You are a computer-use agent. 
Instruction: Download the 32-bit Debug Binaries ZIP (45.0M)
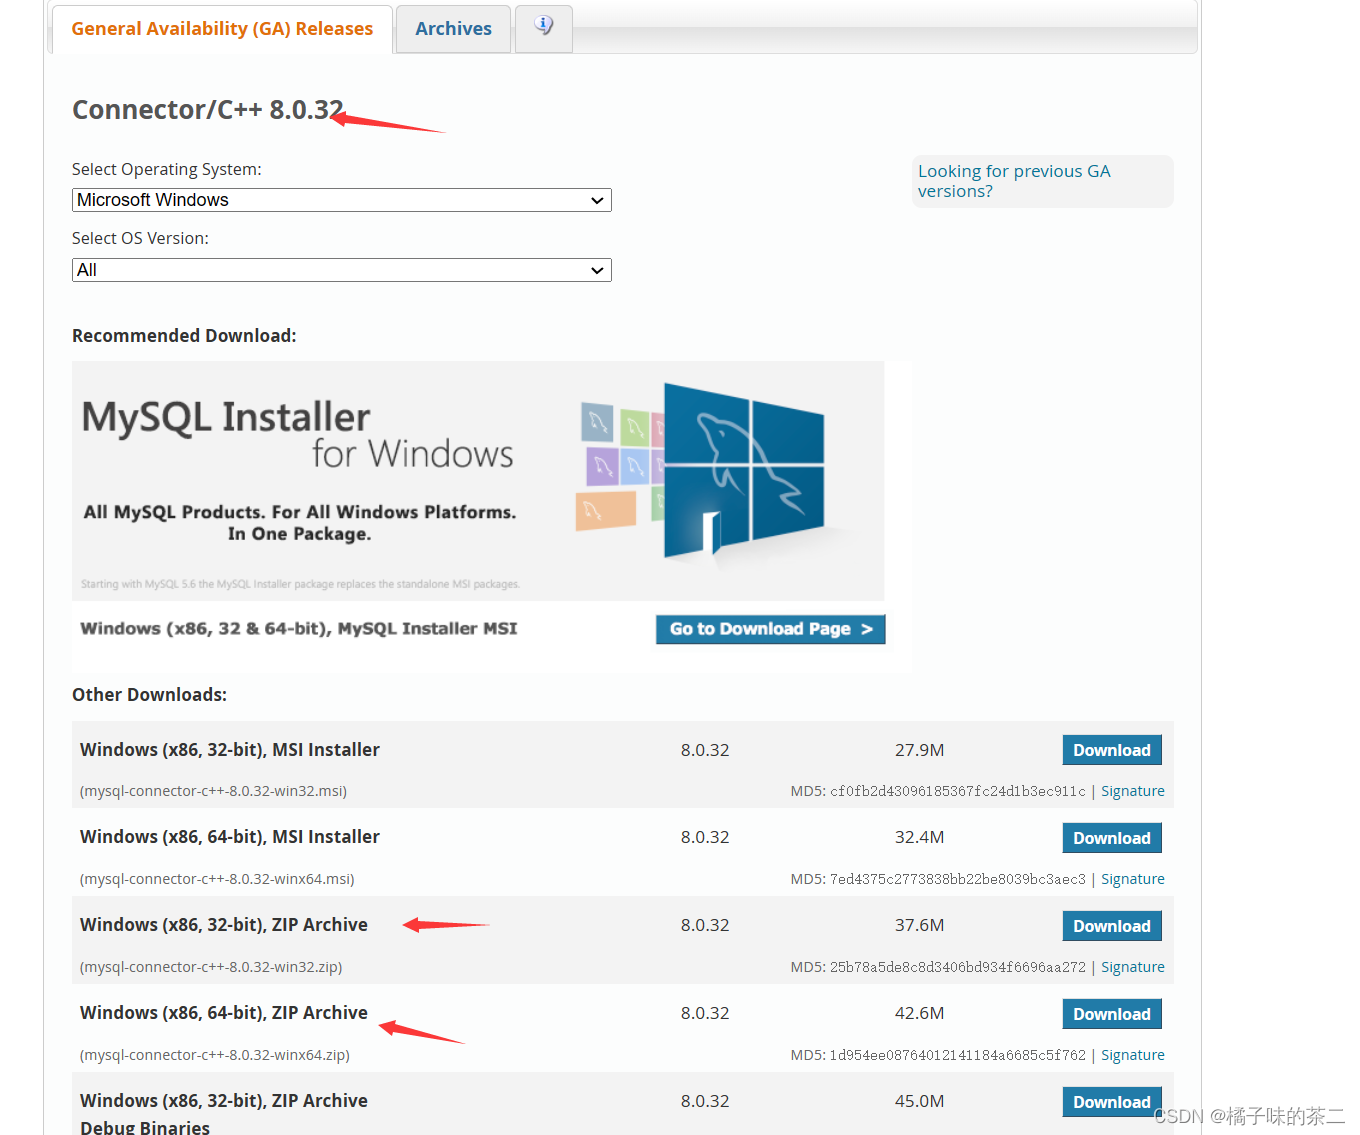1112,1102
